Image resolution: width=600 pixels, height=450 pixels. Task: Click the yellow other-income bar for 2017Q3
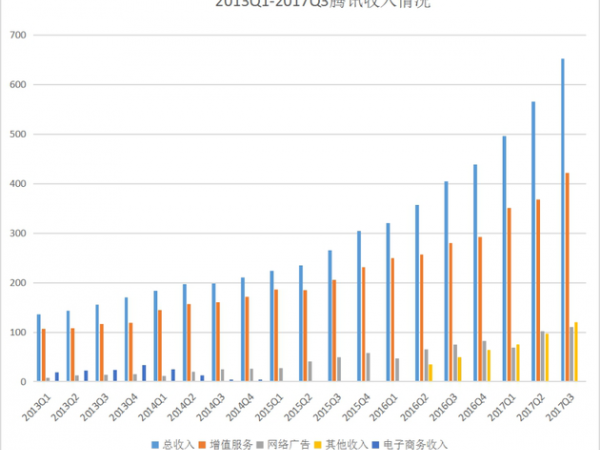click(576, 352)
